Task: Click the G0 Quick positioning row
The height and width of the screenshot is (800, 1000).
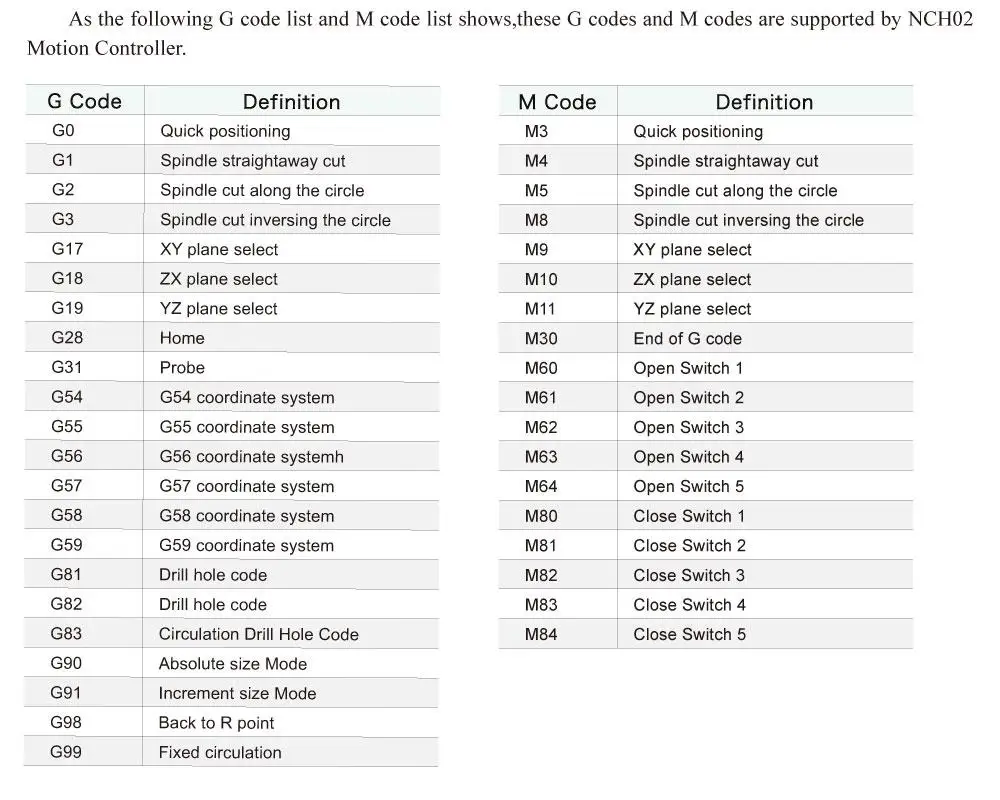Action: (x=232, y=131)
